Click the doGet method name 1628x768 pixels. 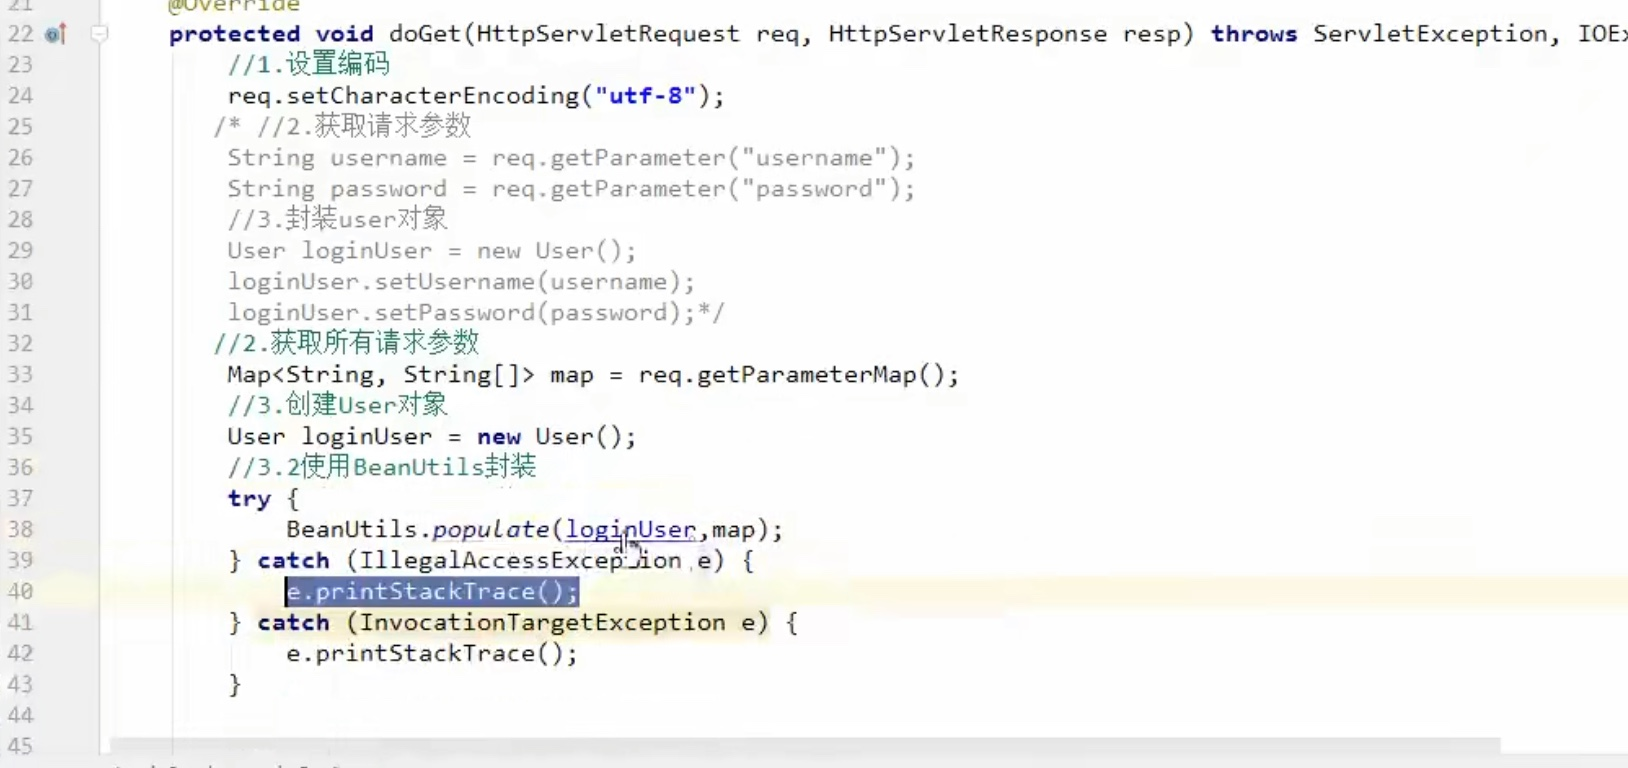click(425, 34)
